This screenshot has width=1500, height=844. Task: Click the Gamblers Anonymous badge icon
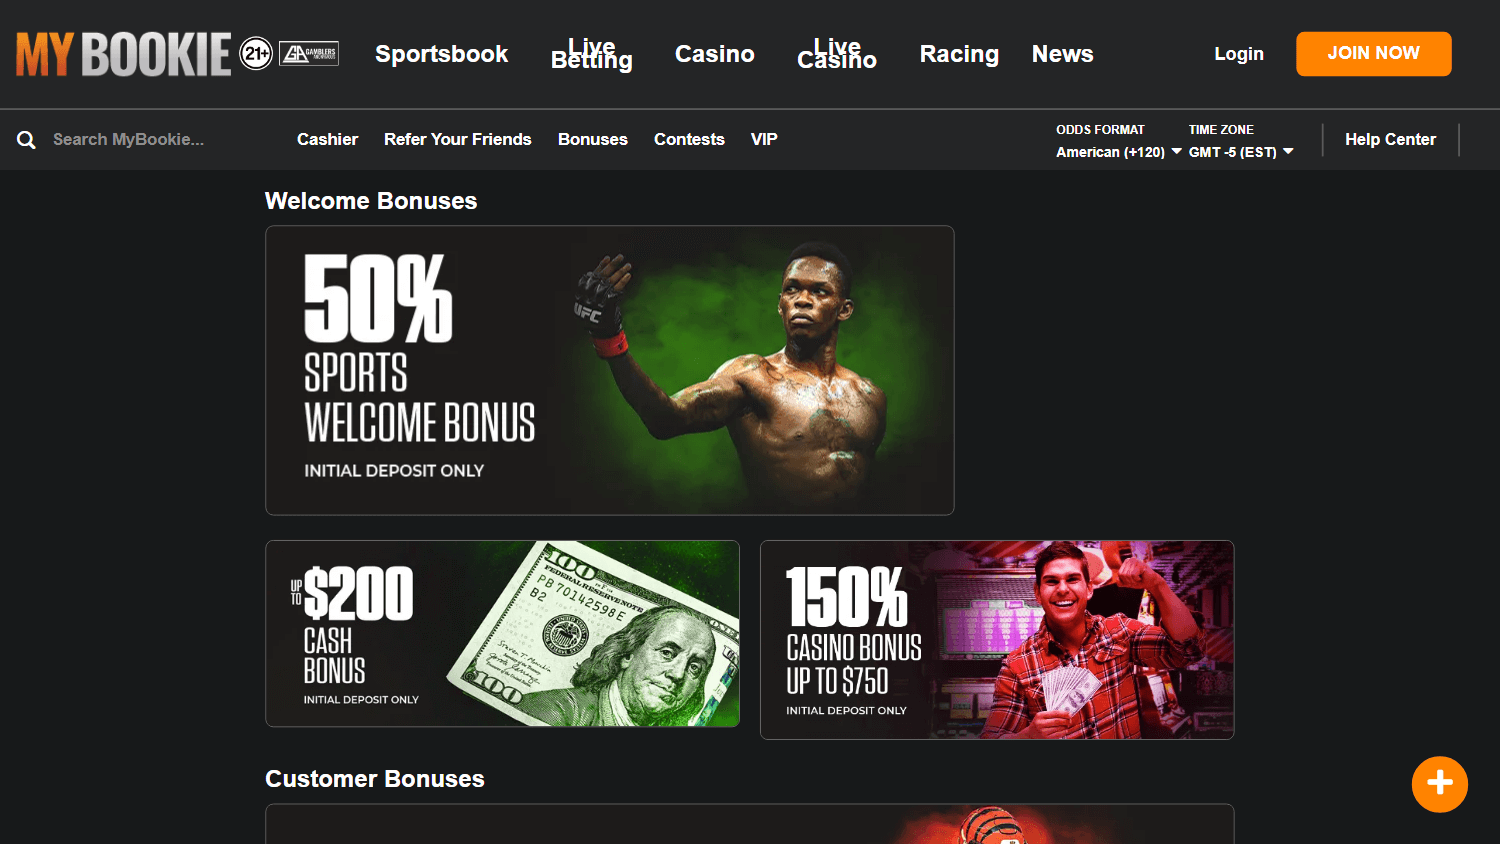(x=309, y=54)
